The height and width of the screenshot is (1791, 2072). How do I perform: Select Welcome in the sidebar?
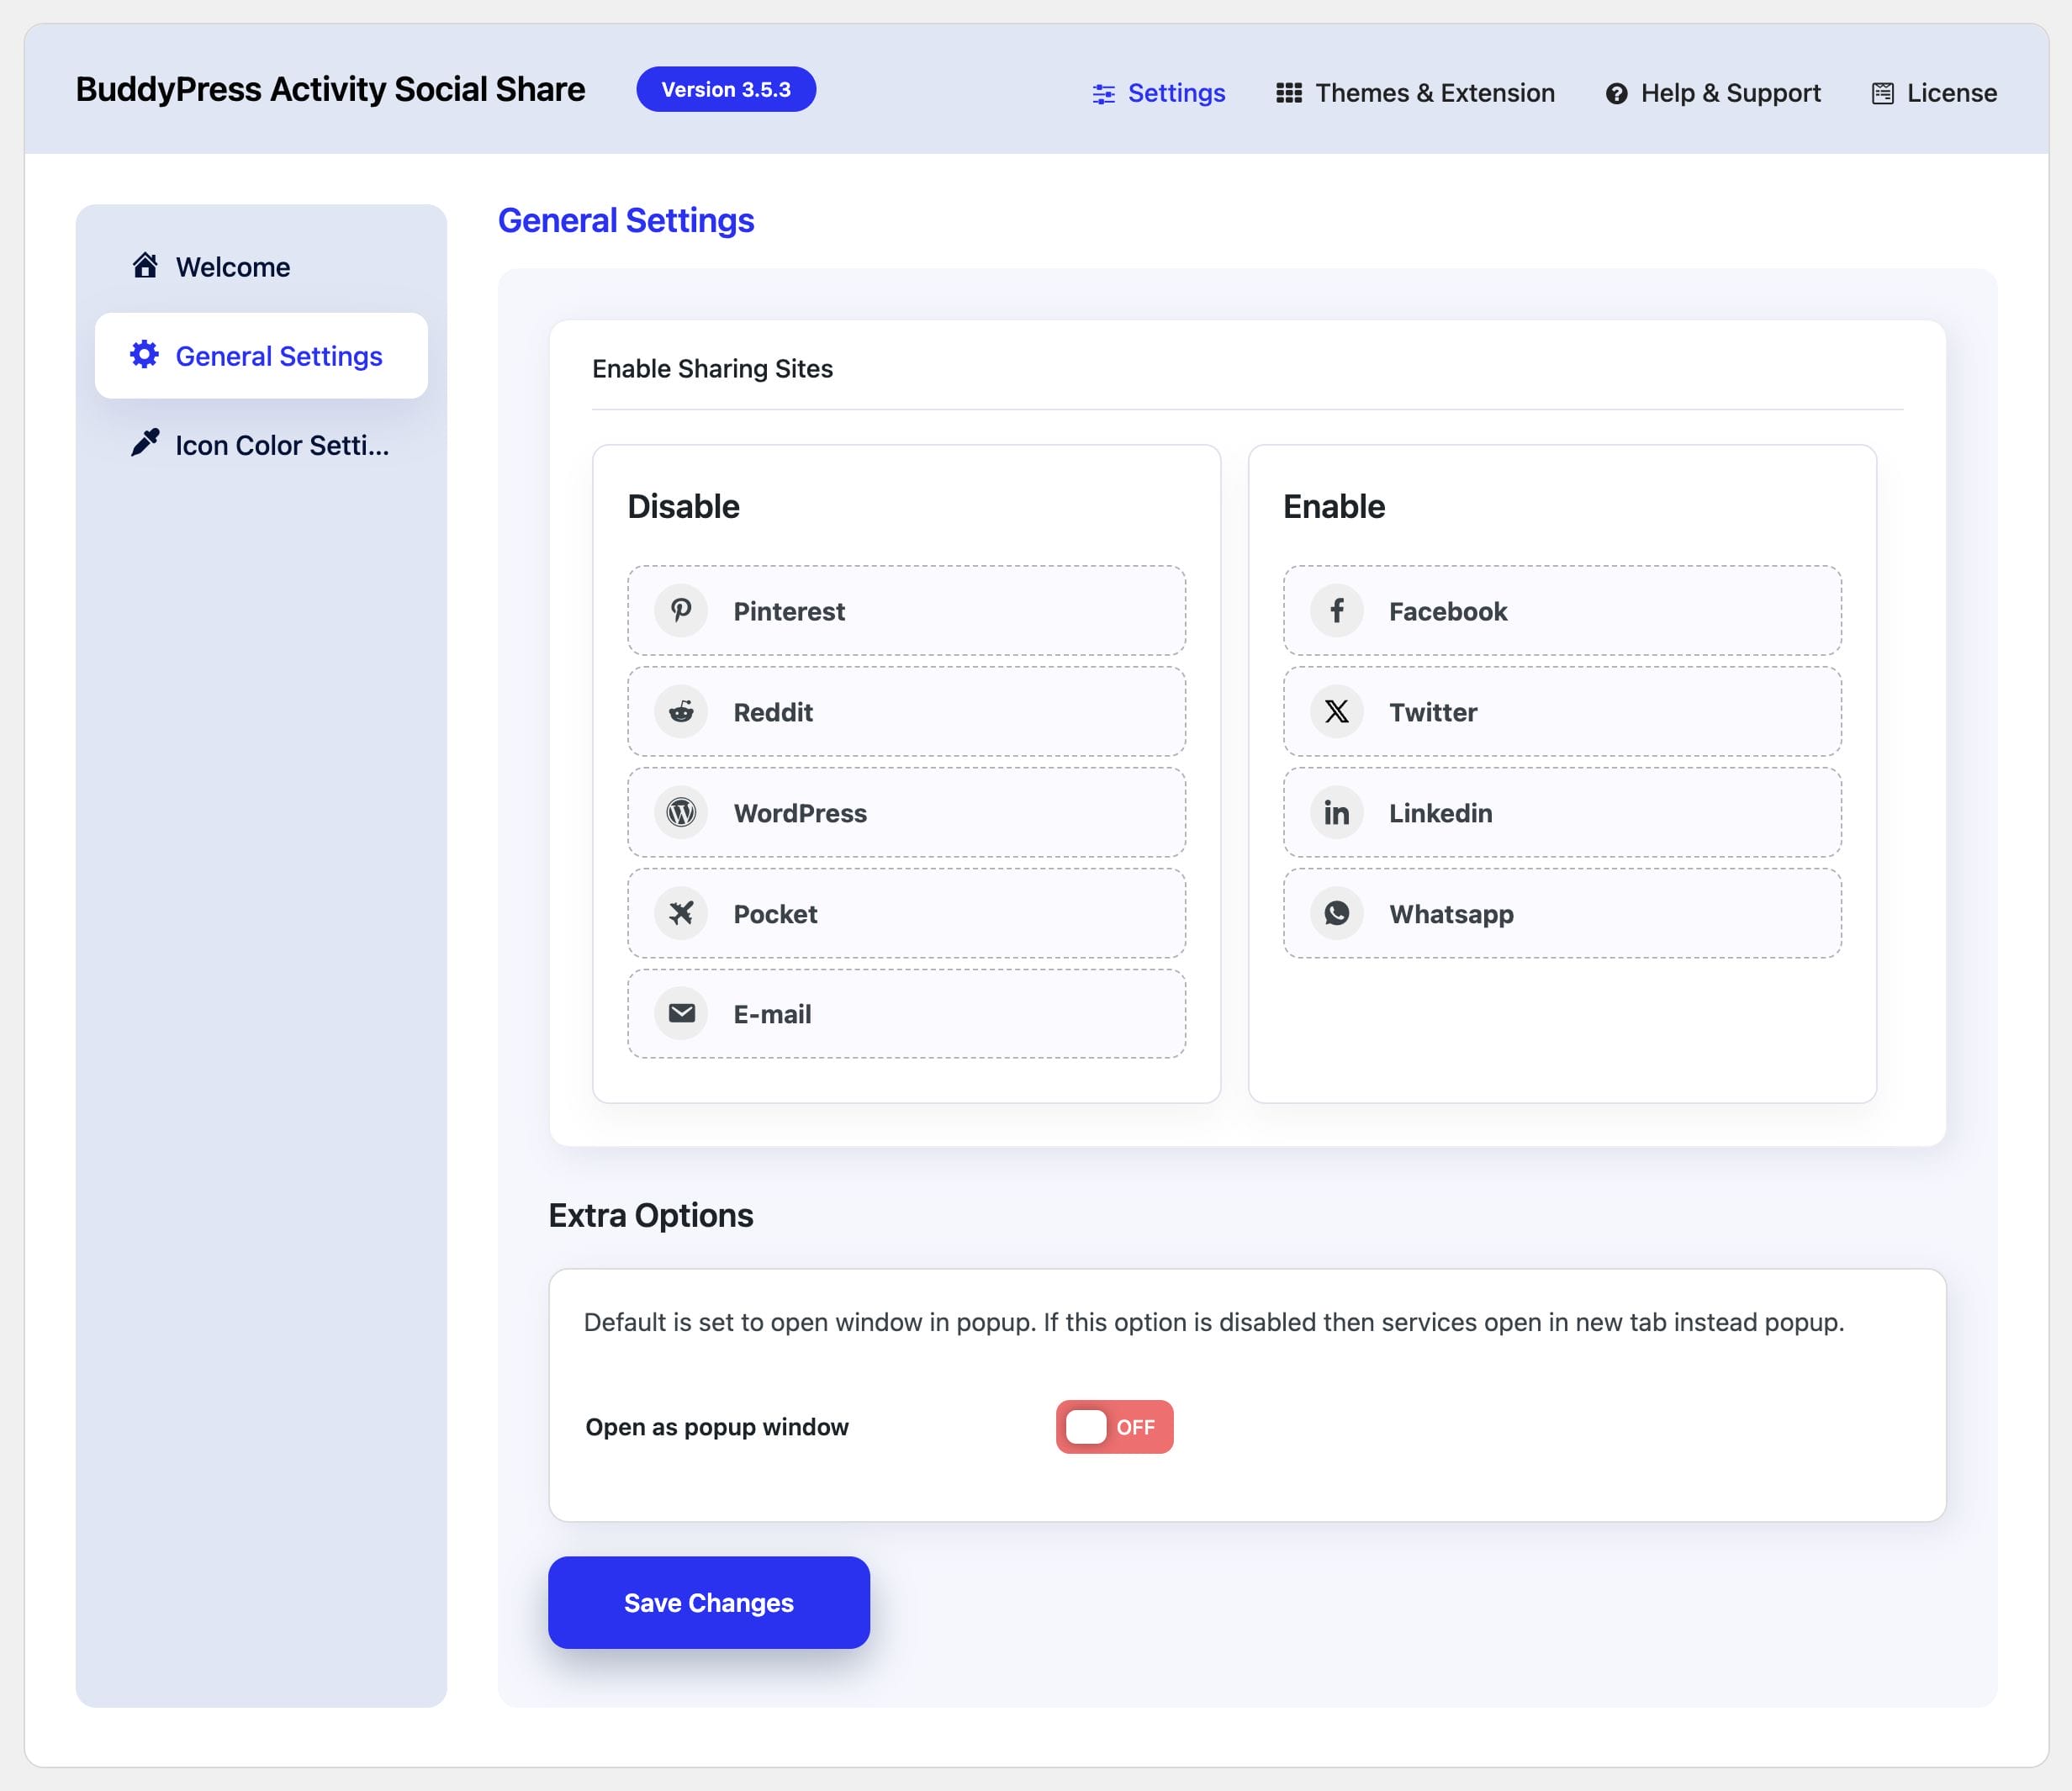click(232, 267)
